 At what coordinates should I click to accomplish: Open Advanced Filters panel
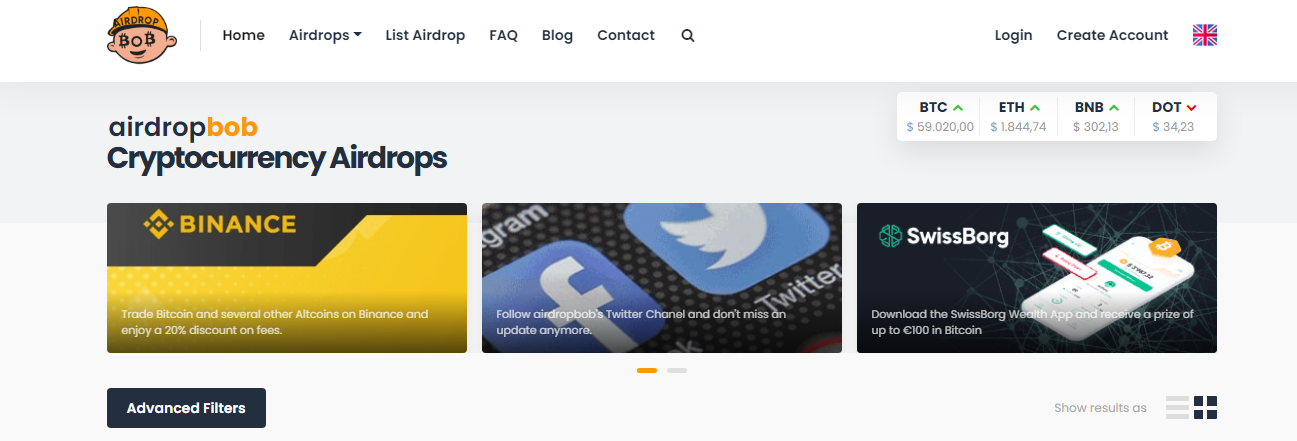click(186, 408)
